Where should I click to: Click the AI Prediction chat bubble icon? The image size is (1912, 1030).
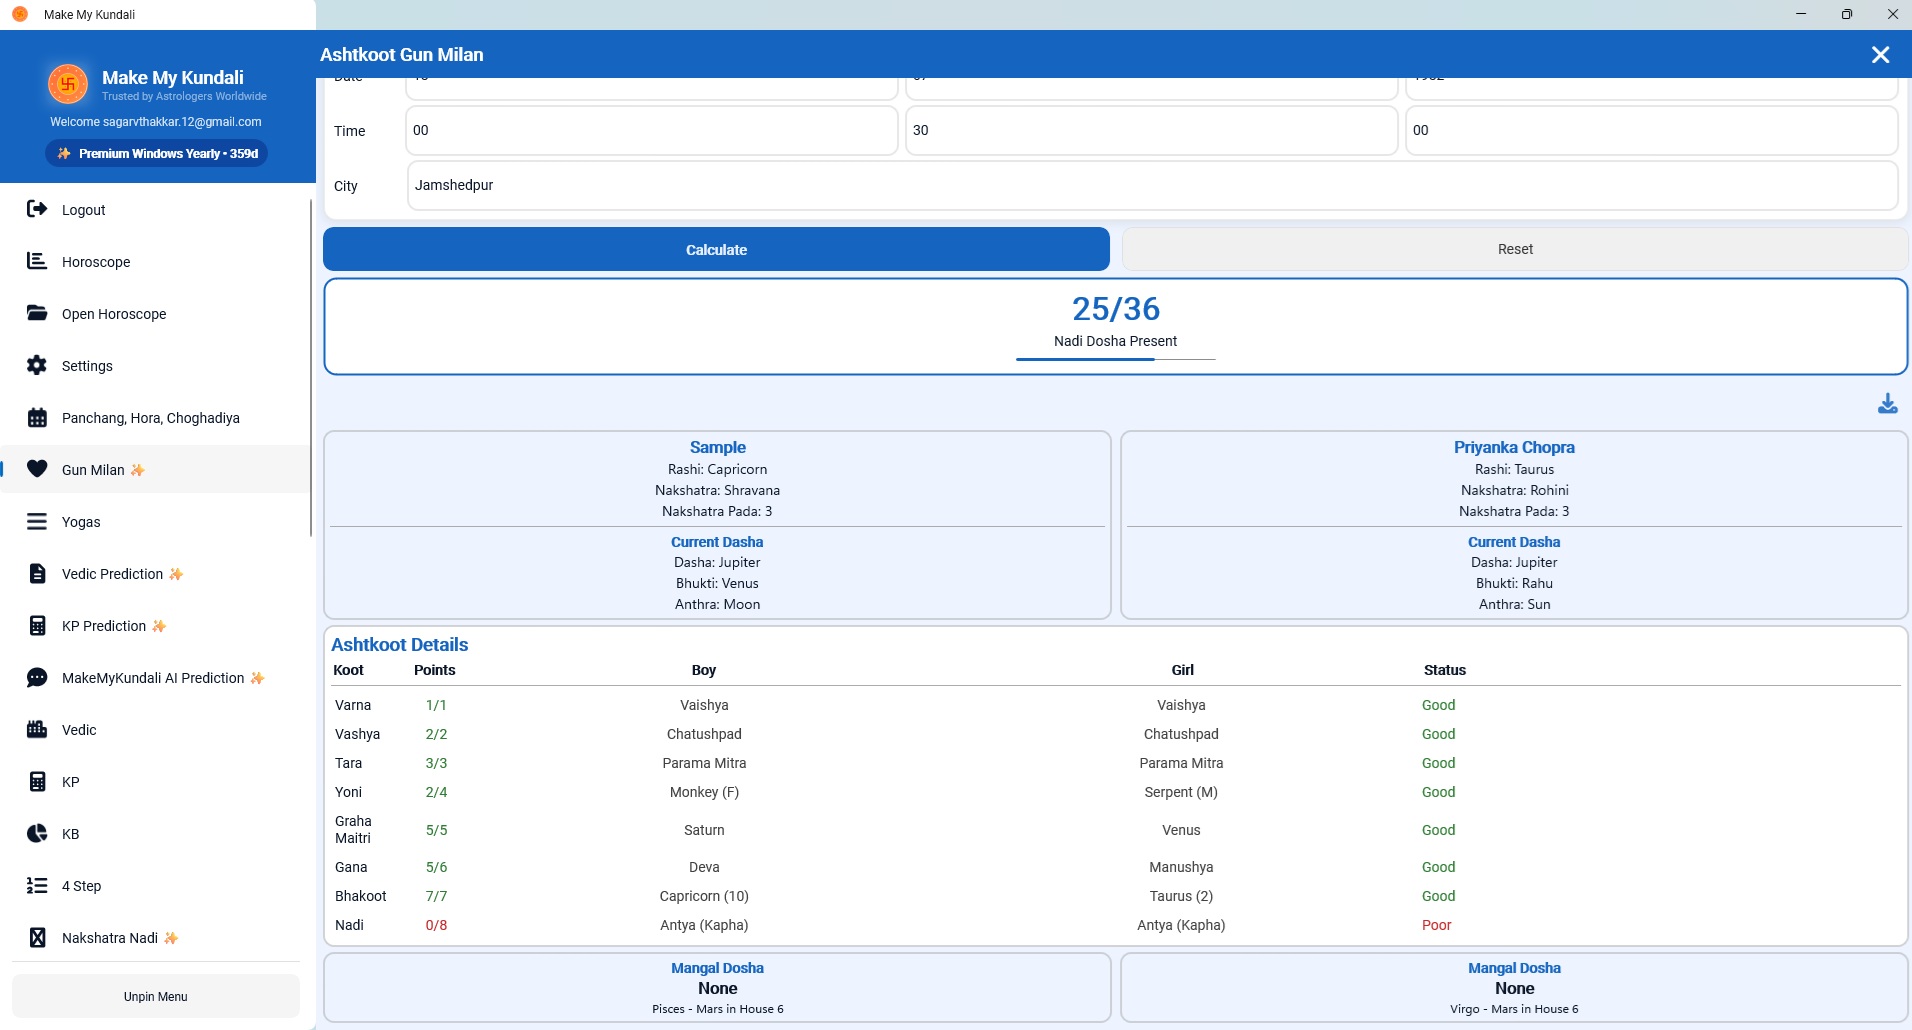[x=37, y=677]
